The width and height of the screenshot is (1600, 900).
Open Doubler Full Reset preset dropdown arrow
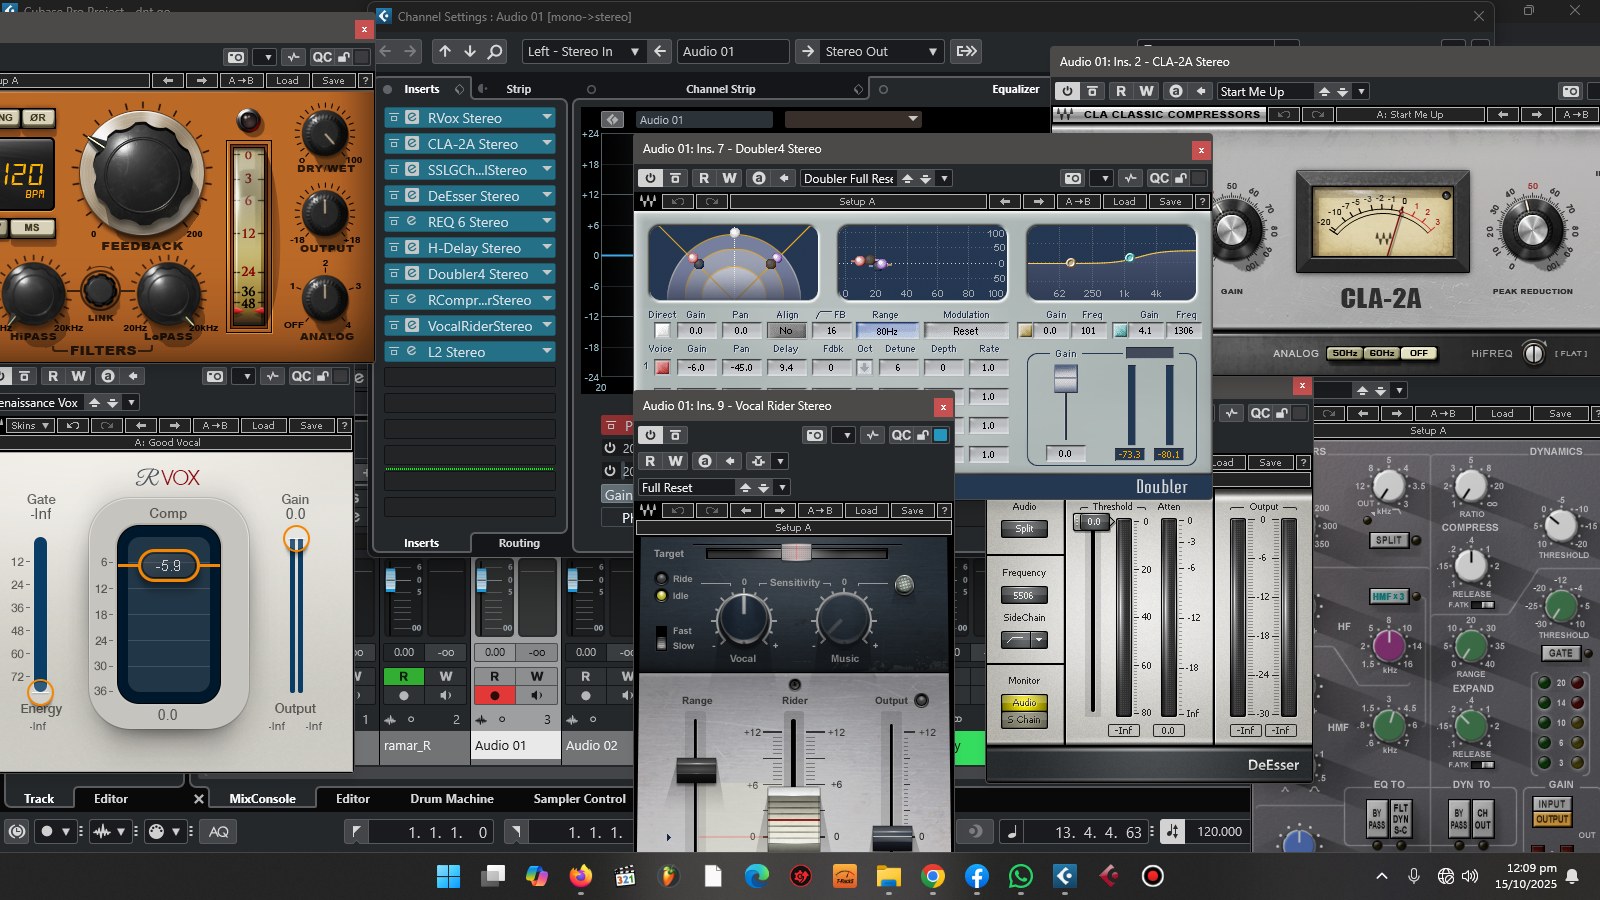click(944, 178)
